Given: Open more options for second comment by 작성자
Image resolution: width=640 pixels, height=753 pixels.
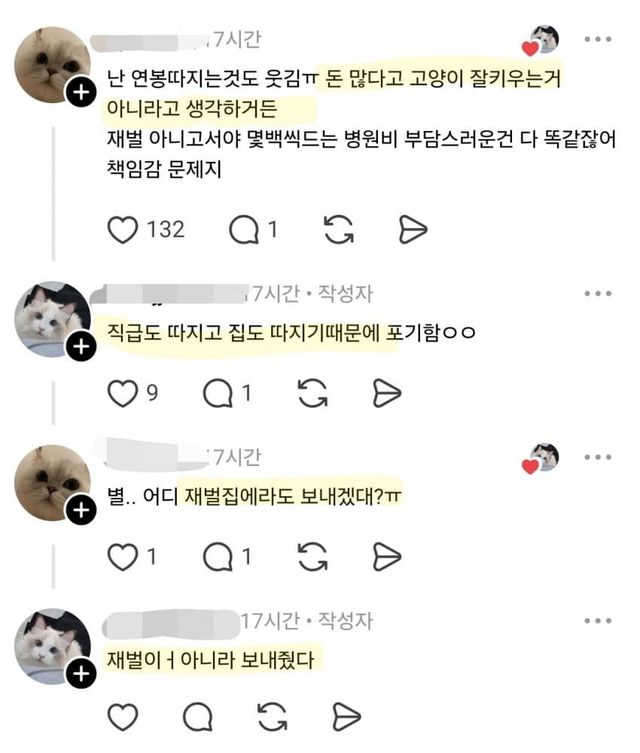Looking at the screenshot, I should pyautogui.click(x=598, y=293).
